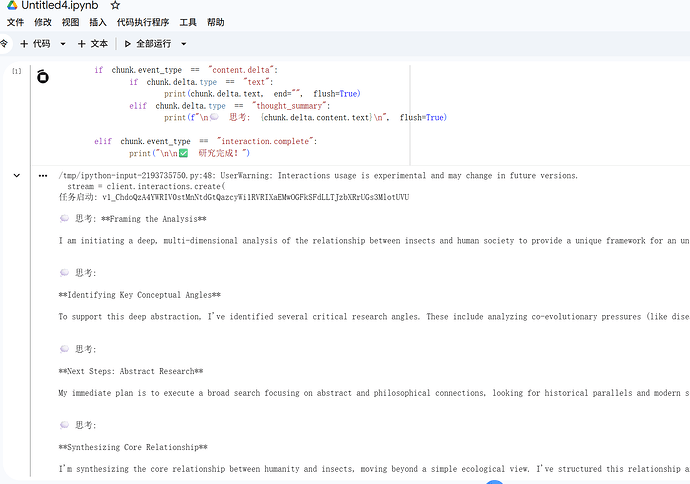This screenshot has width=690, height=484.
Task: Click the UserWarning output line
Action: pos(318,176)
